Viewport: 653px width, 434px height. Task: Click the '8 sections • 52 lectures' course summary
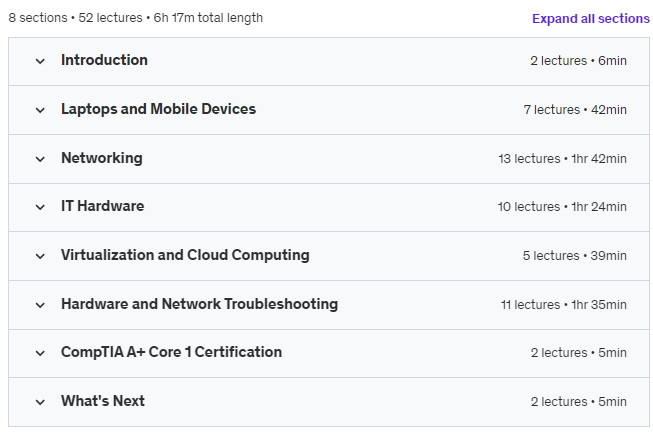136,18
